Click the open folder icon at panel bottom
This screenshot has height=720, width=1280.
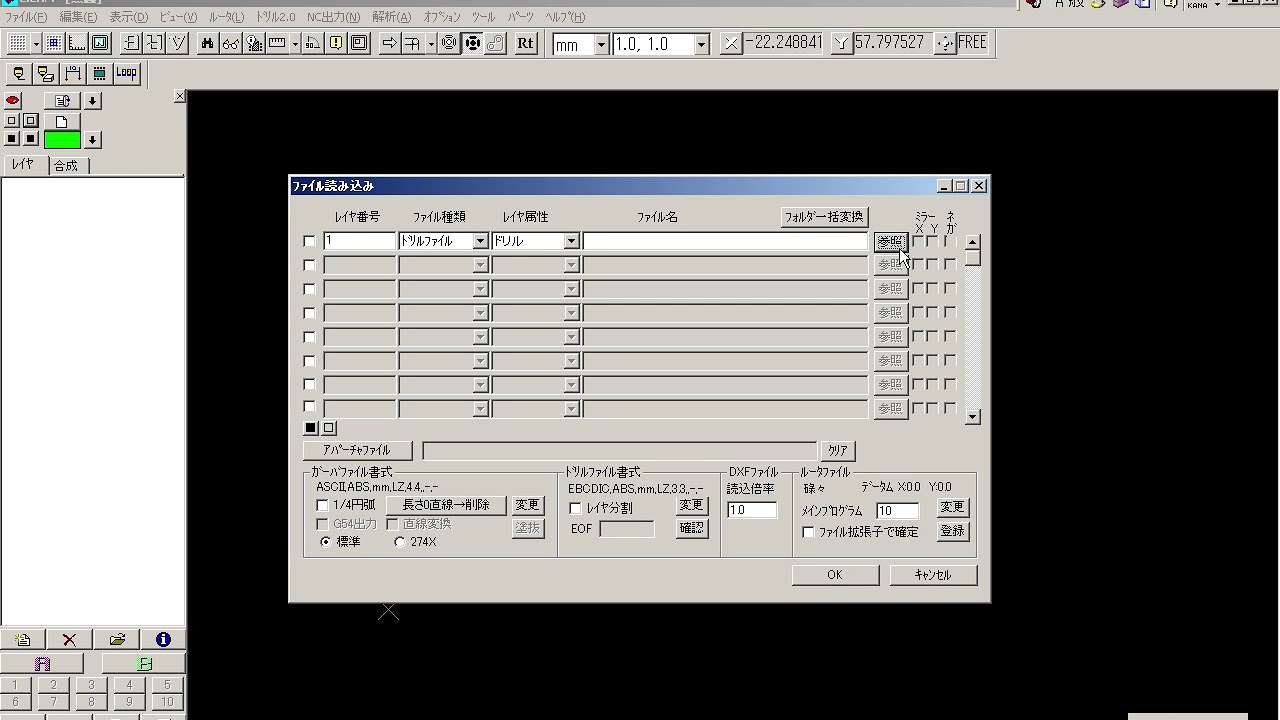click(x=117, y=640)
